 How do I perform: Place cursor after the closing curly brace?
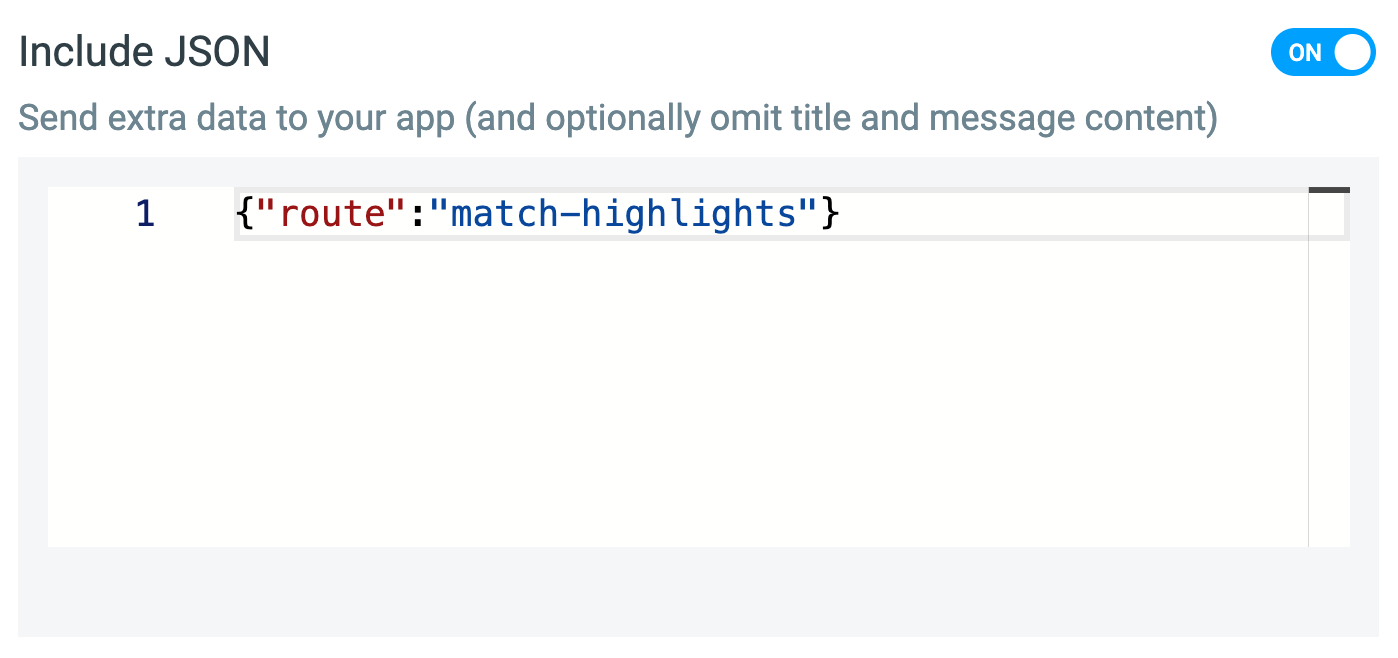click(x=841, y=214)
